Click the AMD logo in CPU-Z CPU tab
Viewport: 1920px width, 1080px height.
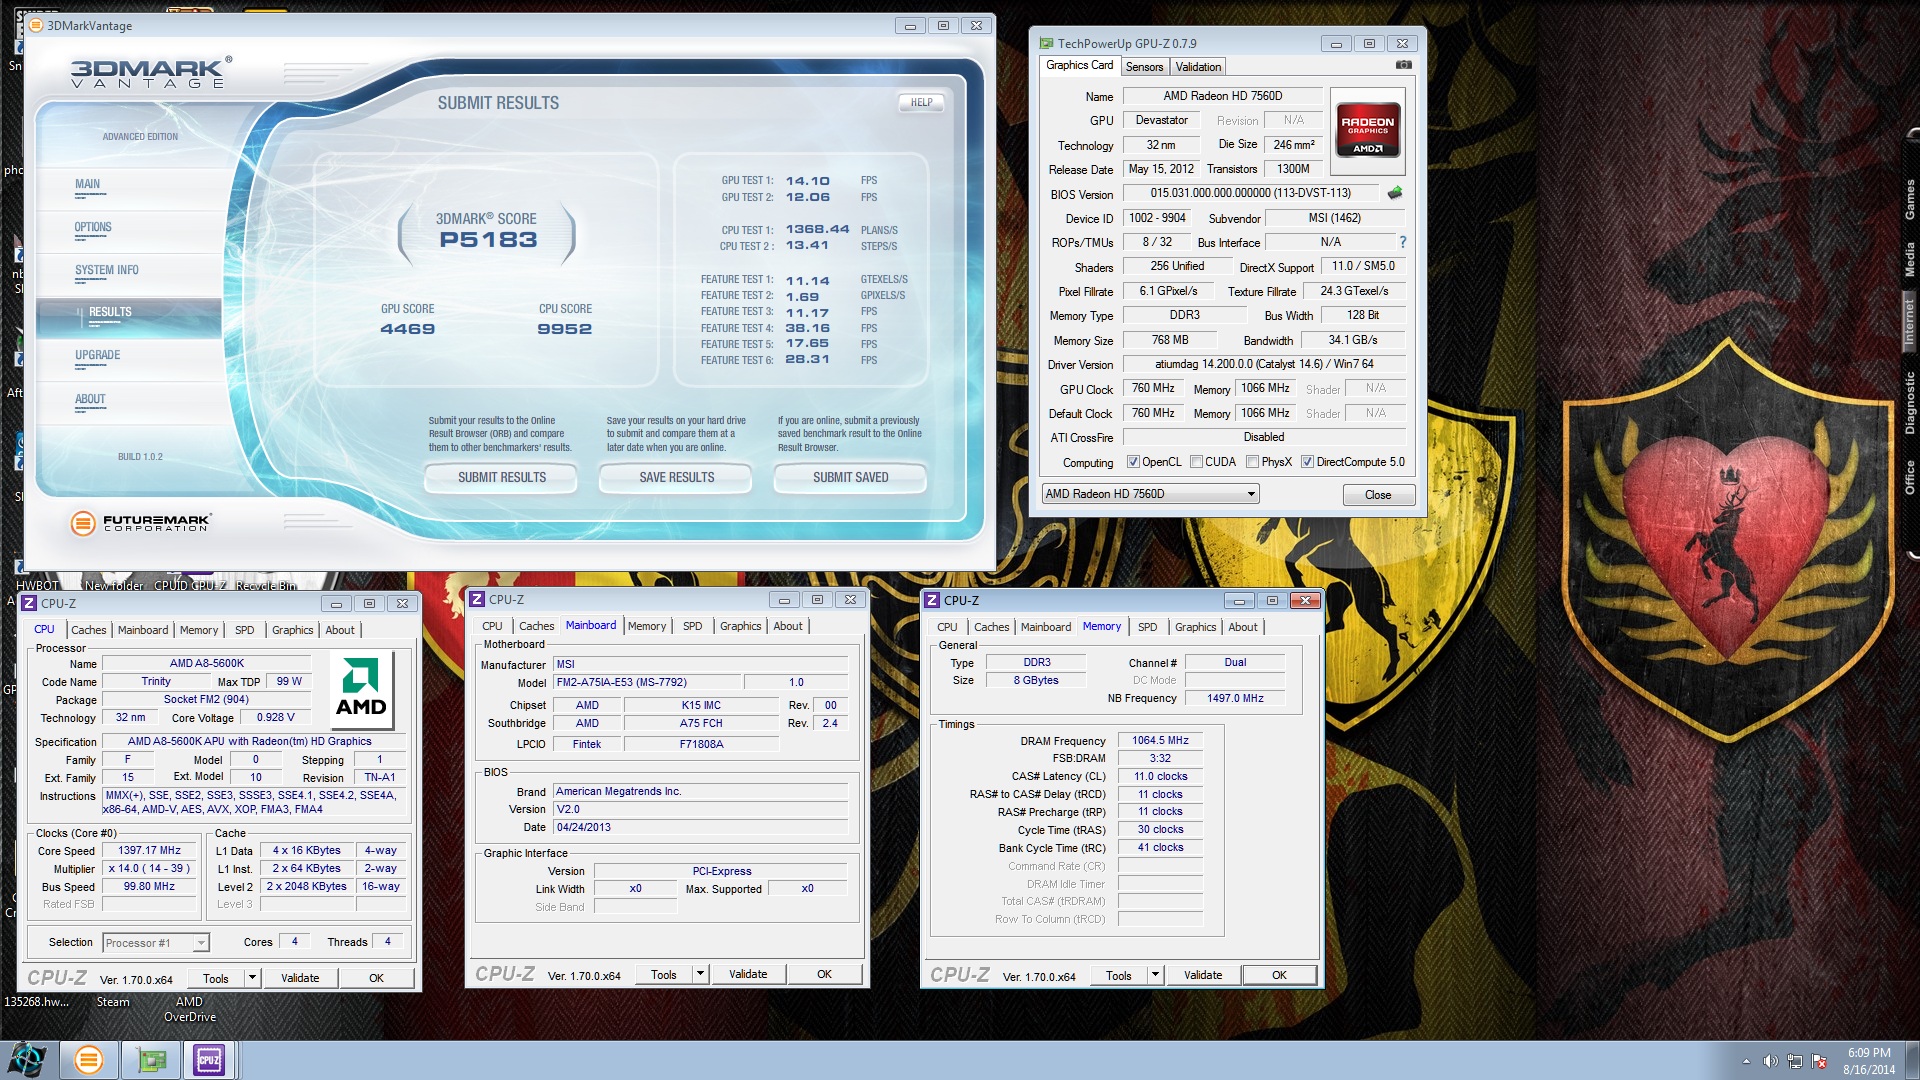(x=361, y=689)
